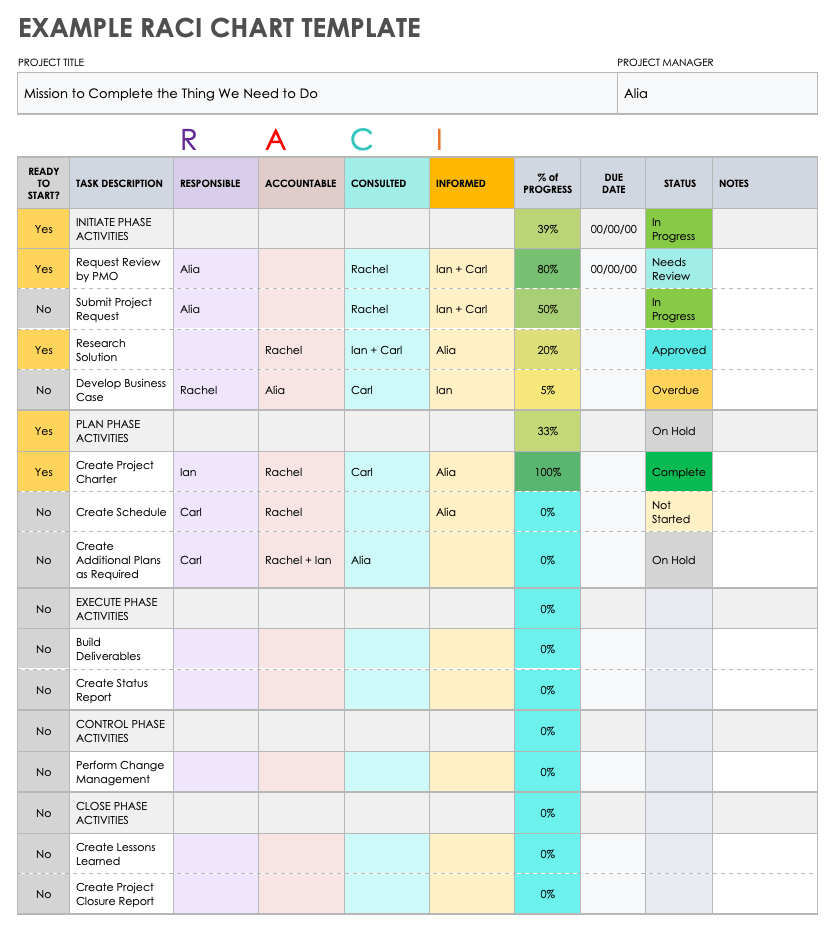Select the % of PROGRESS header
This screenshot has height=940, width=837.
tap(547, 184)
